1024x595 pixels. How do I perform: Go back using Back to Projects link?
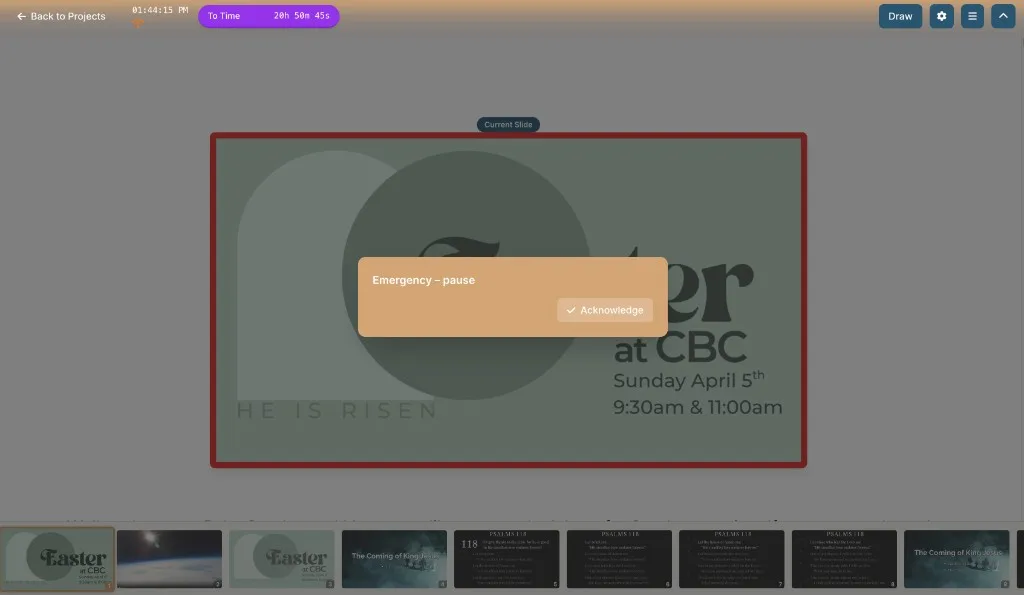tap(61, 16)
